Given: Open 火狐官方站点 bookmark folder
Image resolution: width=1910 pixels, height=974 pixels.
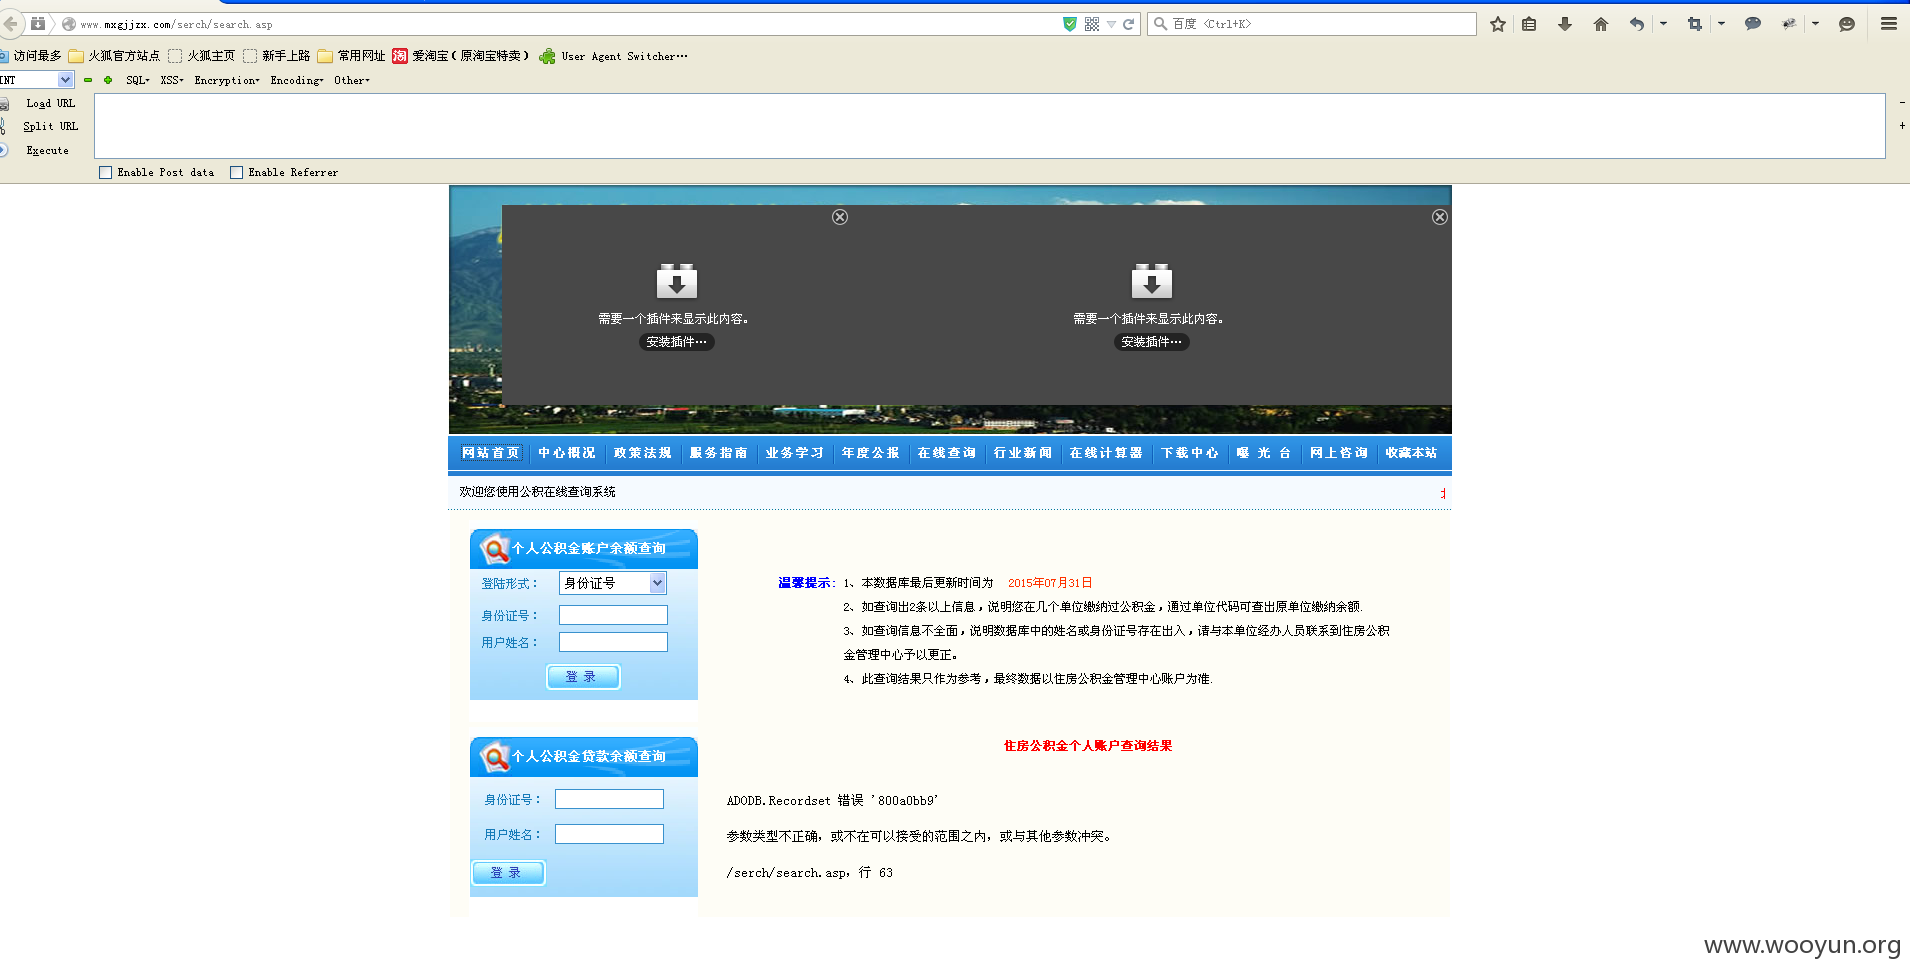Looking at the screenshot, I should [114, 56].
